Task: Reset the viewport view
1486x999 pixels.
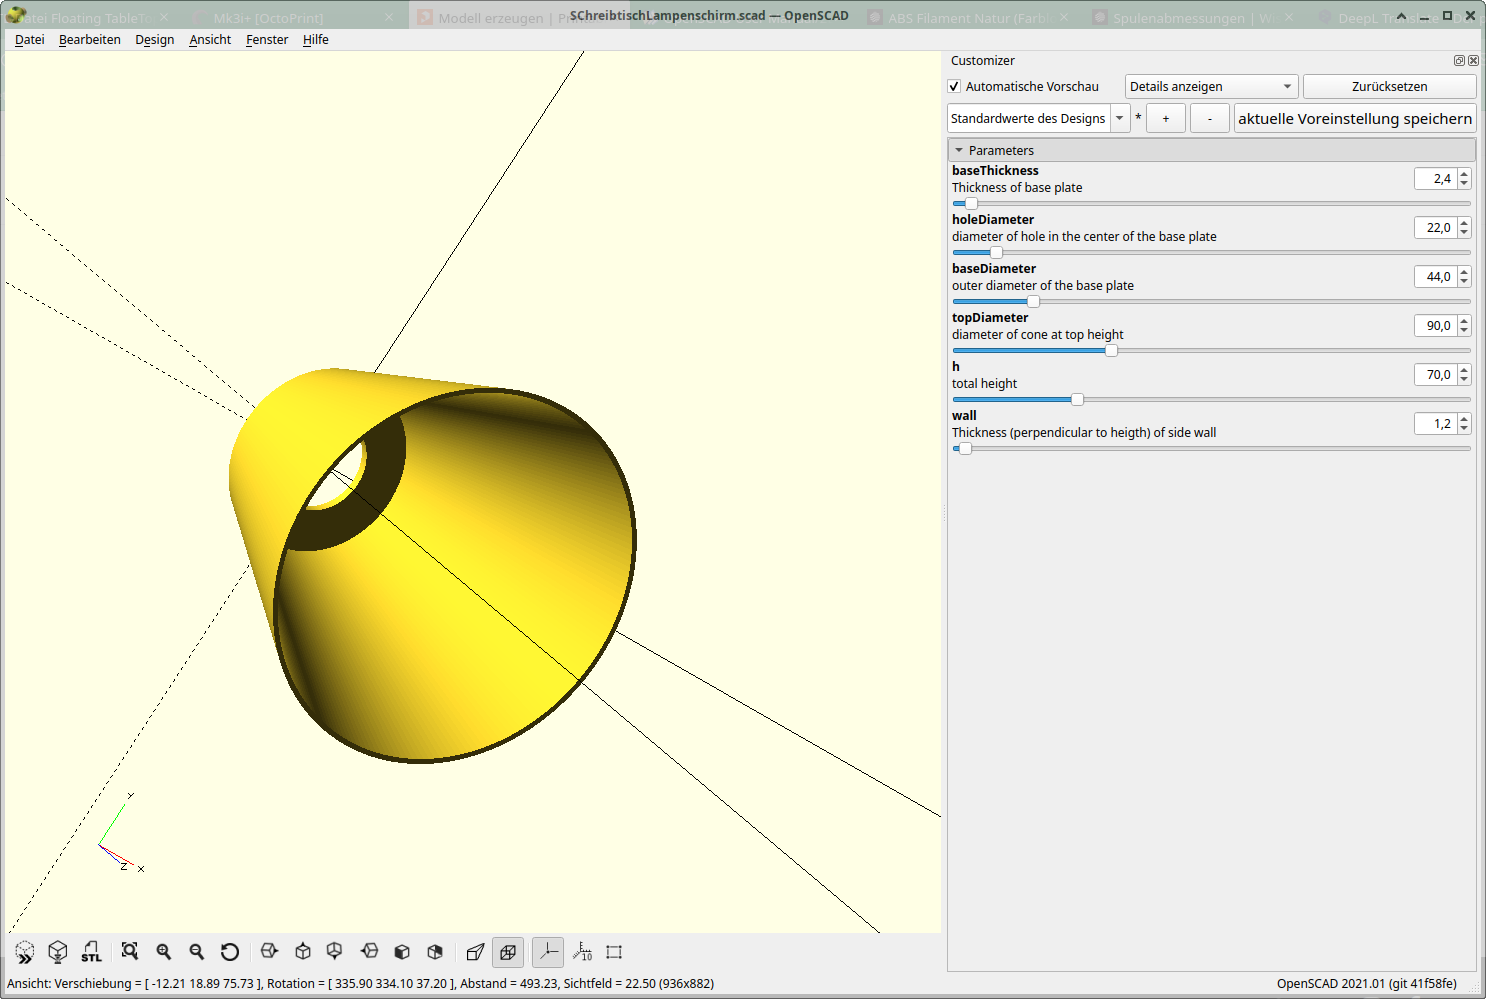Action: tap(231, 952)
